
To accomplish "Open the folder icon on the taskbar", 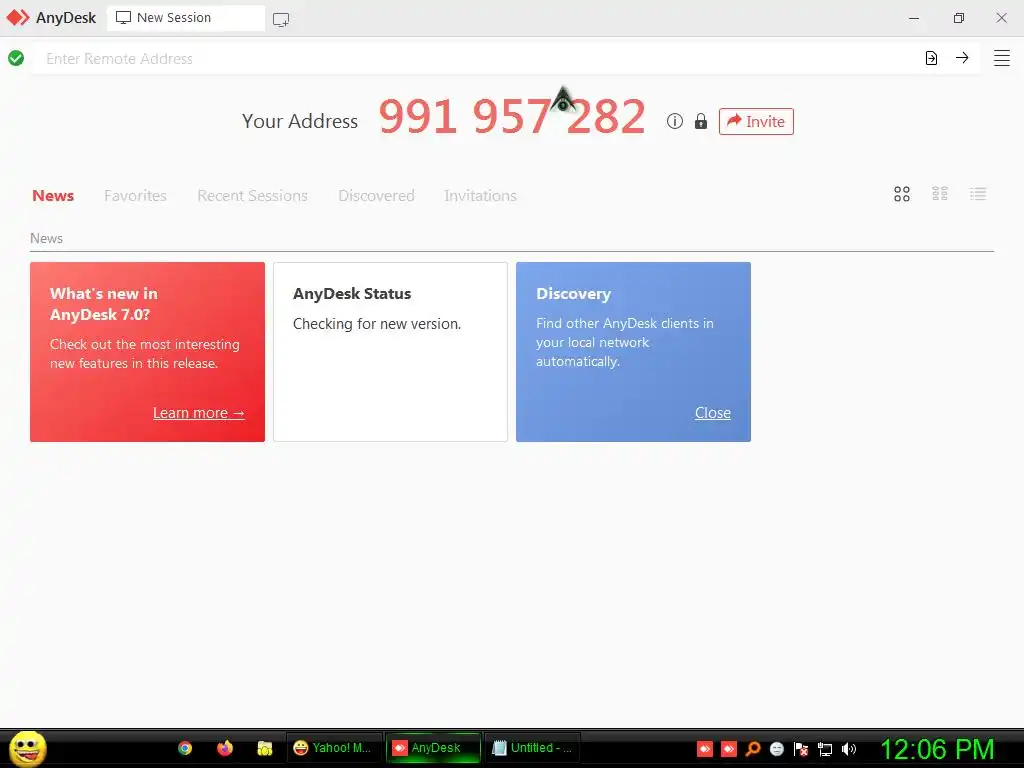I will coord(264,748).
